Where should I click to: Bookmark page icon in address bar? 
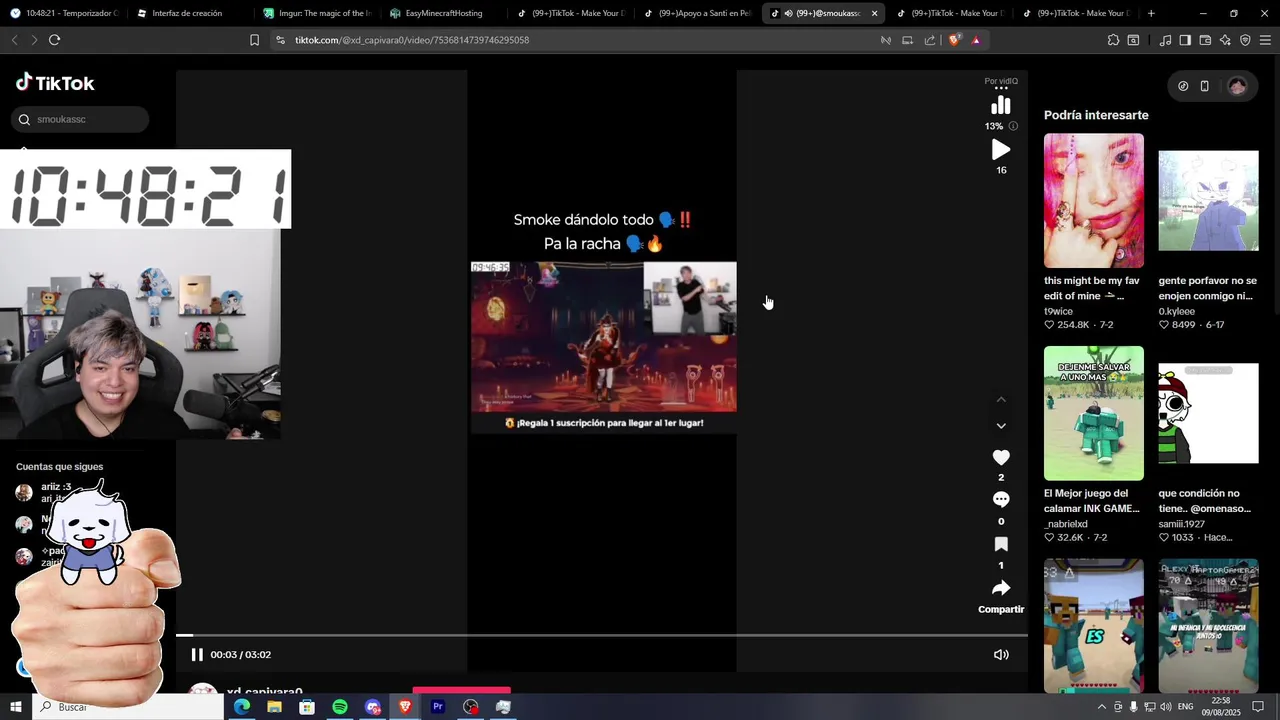(x=254, y=40)
